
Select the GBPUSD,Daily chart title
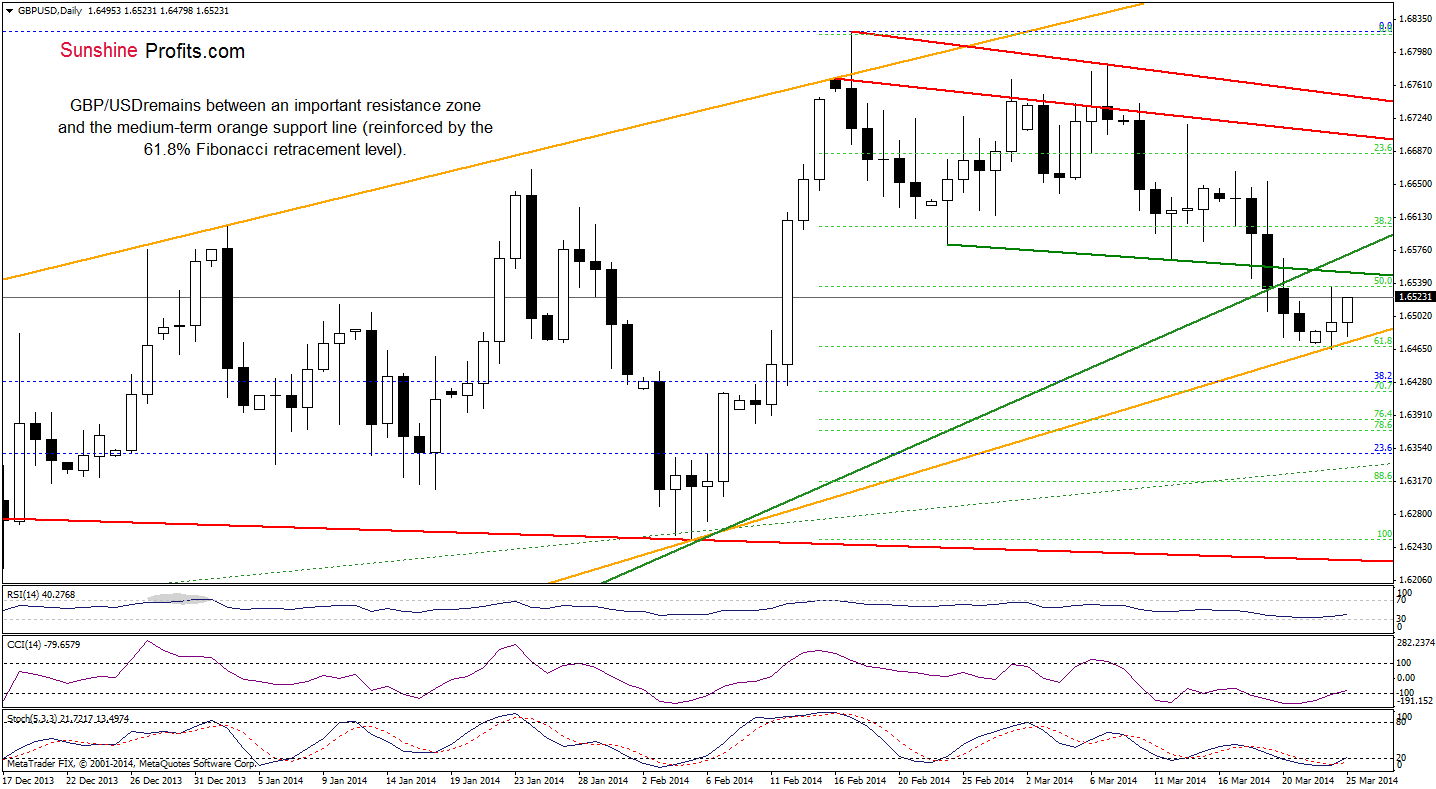[x=49, y=10]
